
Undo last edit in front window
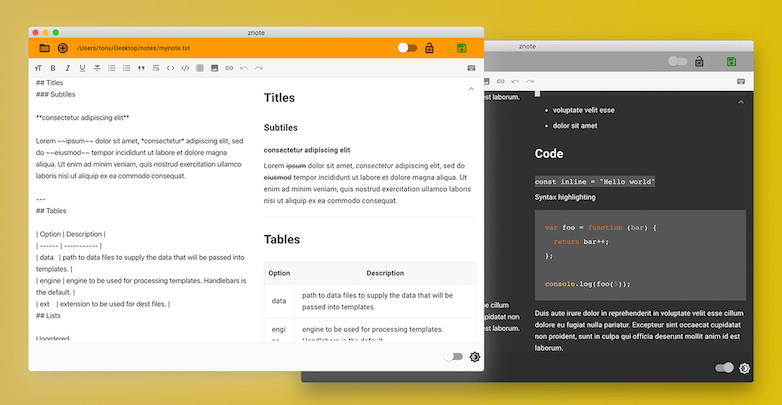pyautogui.click(x=244, y=68)
